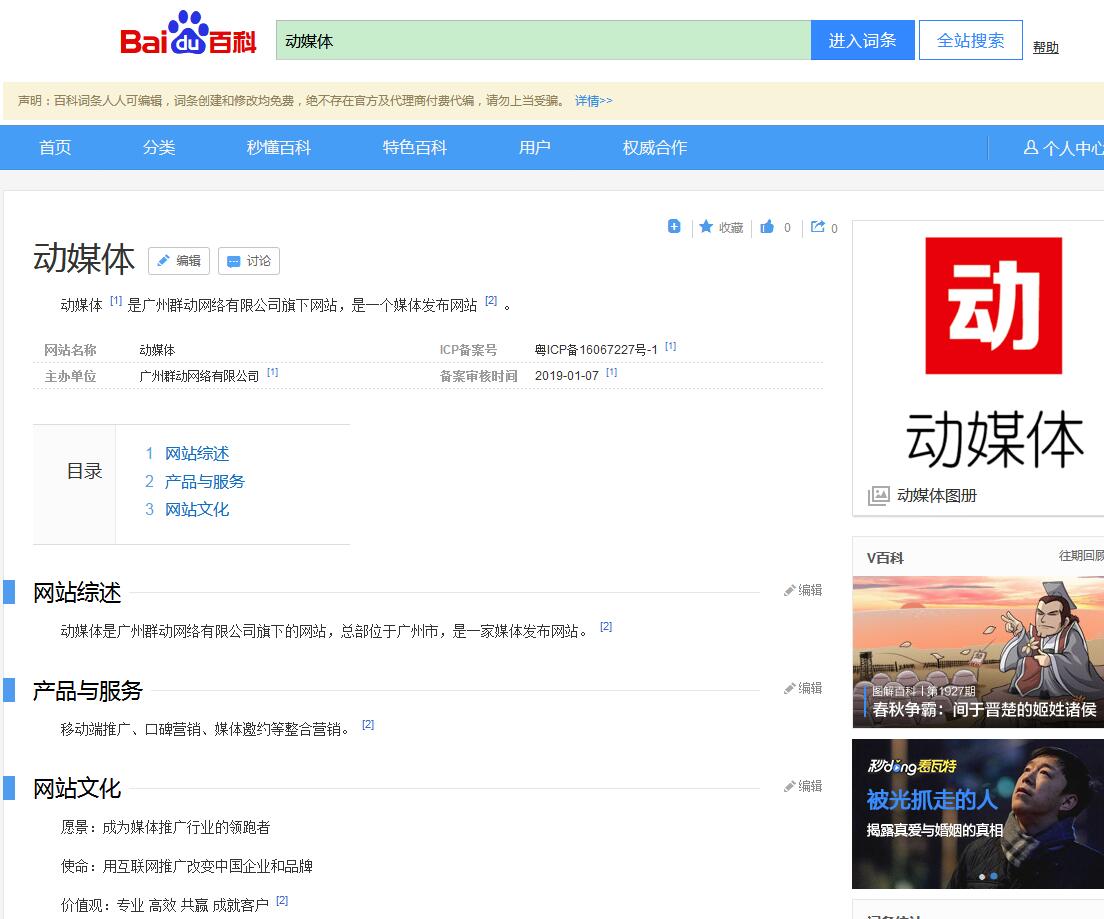This screenshot has height=919, width=1104.
Task: Click reference [1] after 动媒体 in the summary
Action: tap(116, 301)
